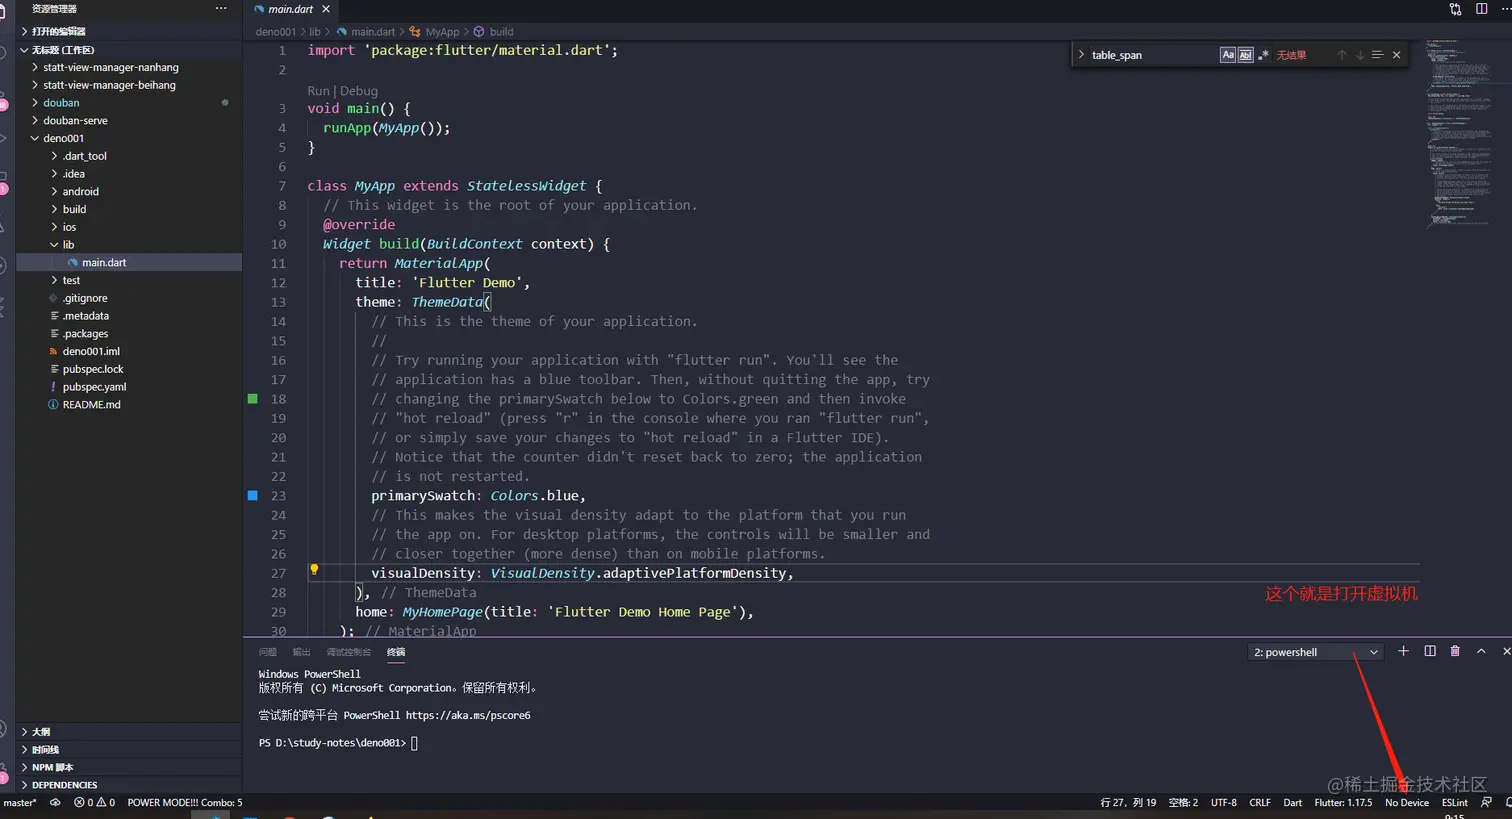Split the editor to the right
The image size is (1512, 819).
[1482, 9]
